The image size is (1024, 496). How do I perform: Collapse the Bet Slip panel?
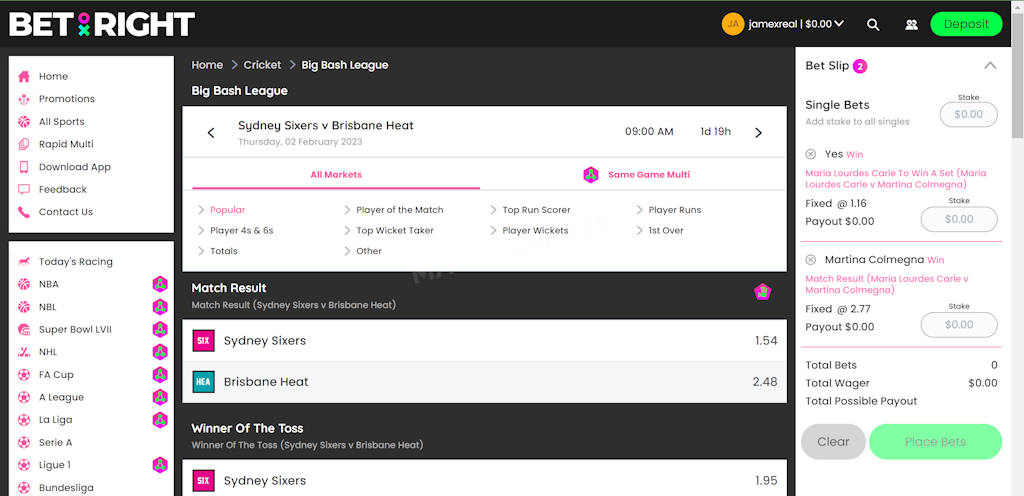click(990, 65)
